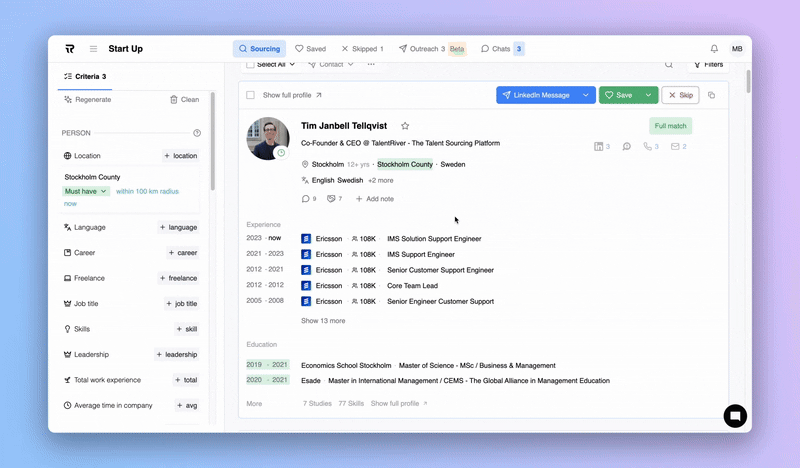The height and width of the screenshot is (468, 800).
Task: Tick the checkbox beside Show full profile
Action: (250, 95)
